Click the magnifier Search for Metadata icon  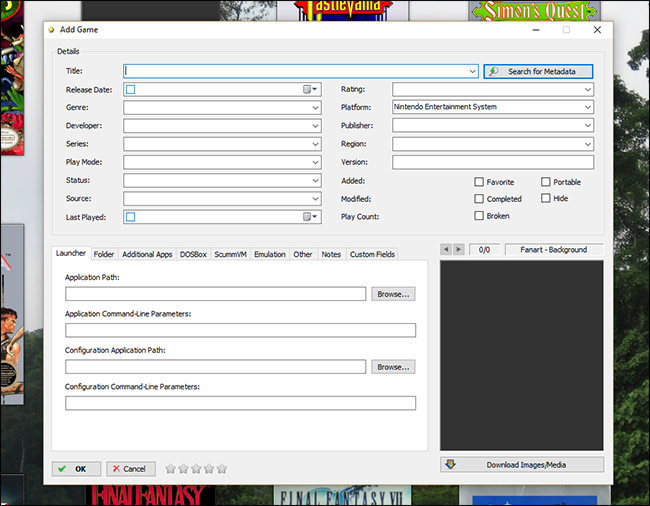pos(494,71)
